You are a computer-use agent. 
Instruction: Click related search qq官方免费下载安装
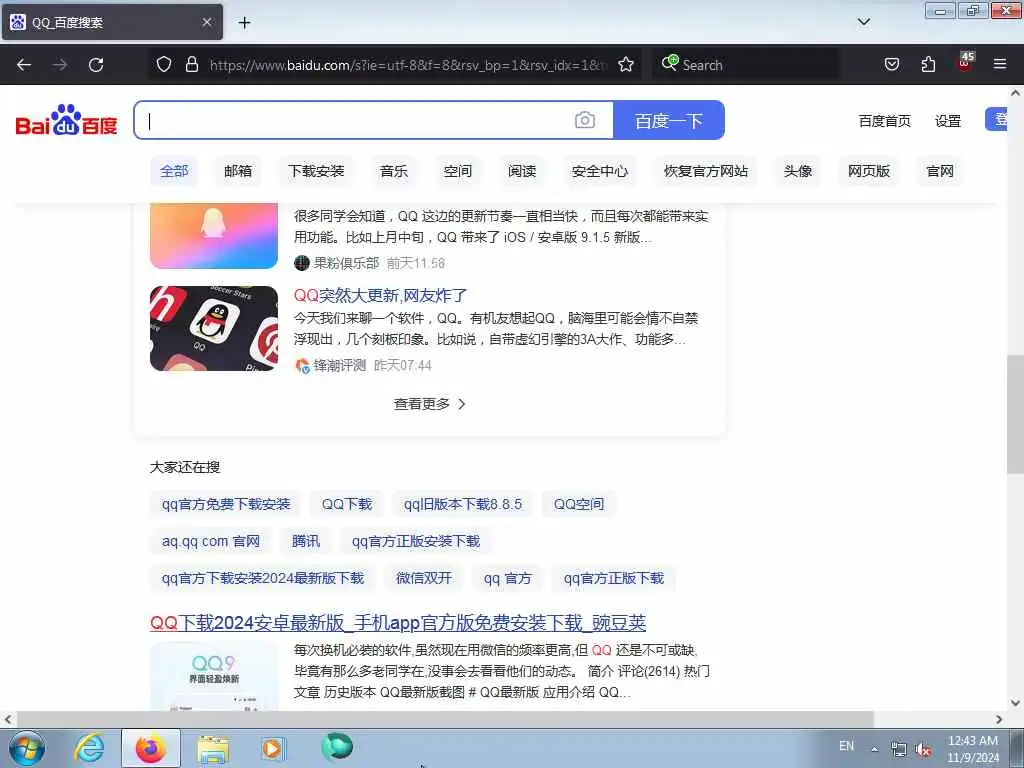(226, 504)
